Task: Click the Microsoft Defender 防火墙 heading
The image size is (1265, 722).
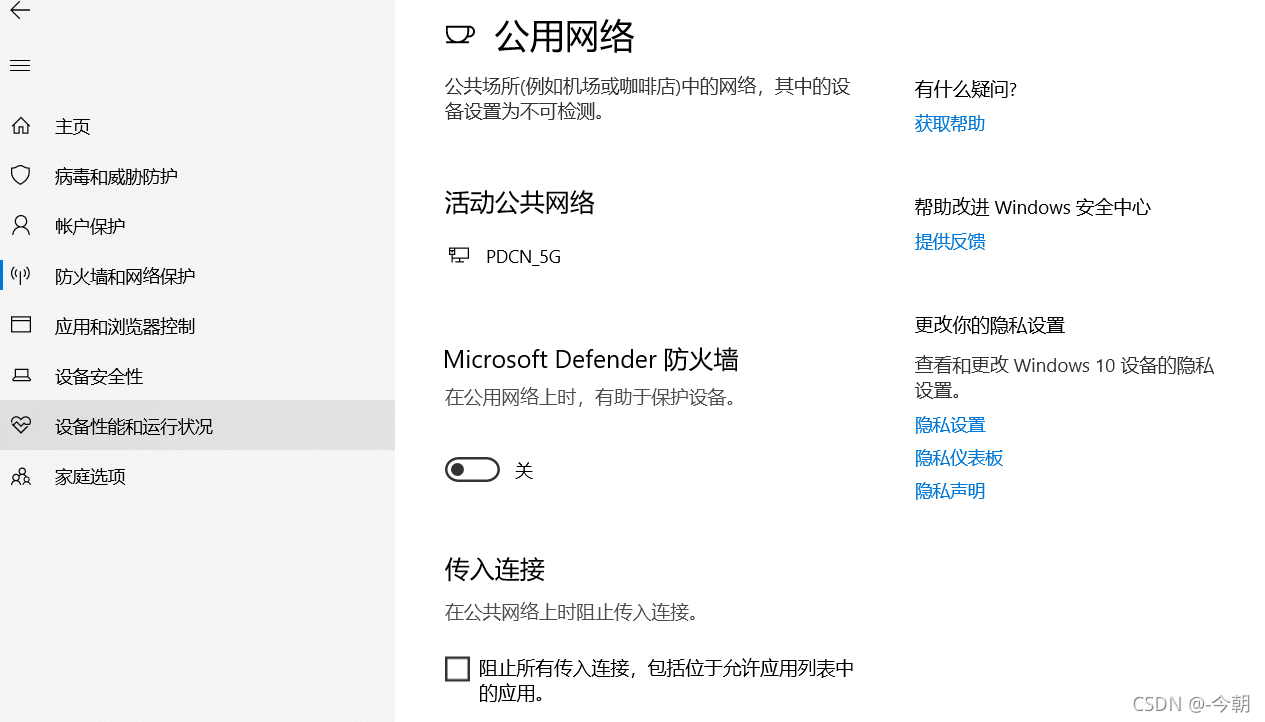Action: [591, 359]
